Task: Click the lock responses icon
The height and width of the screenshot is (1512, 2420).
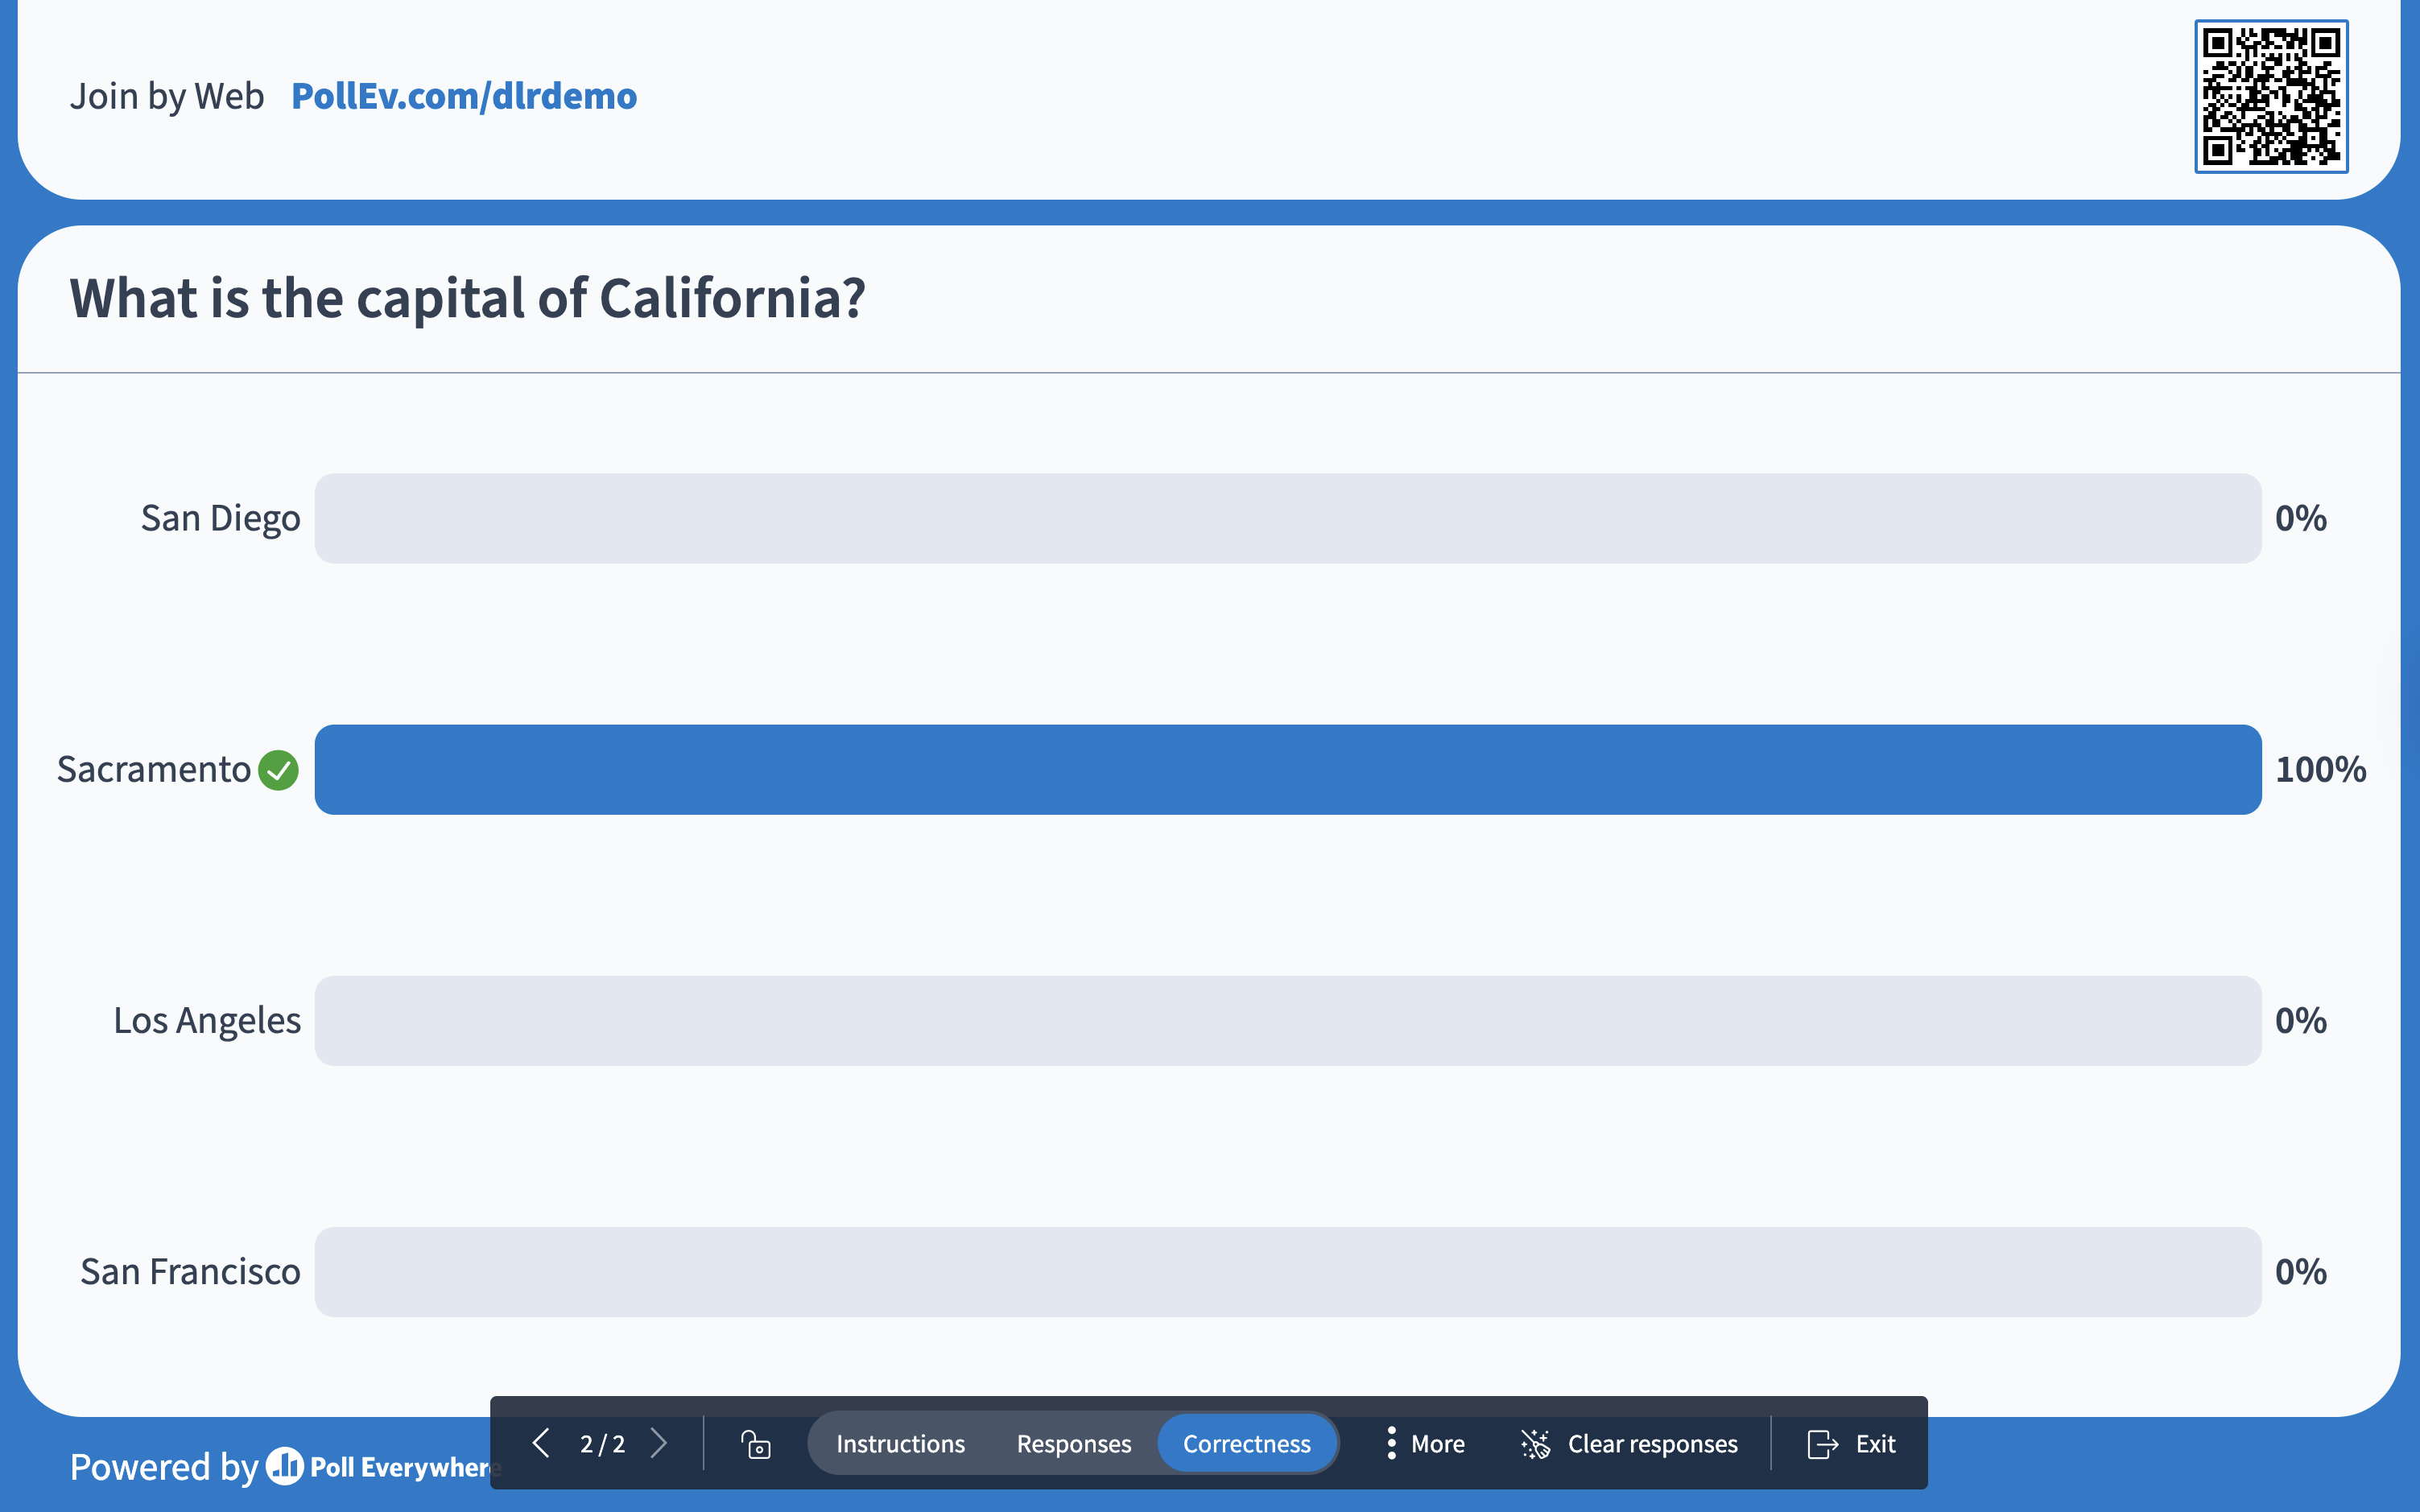Action: (x=756, y=1444)
